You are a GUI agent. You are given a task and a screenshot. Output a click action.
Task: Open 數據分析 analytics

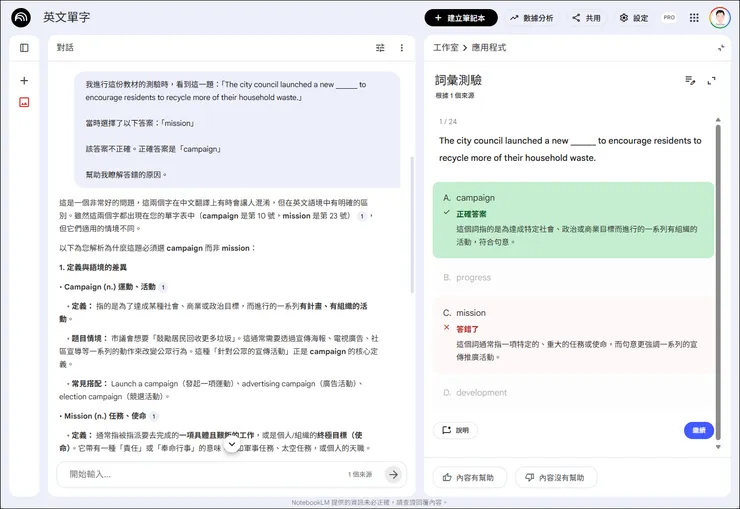531,18
